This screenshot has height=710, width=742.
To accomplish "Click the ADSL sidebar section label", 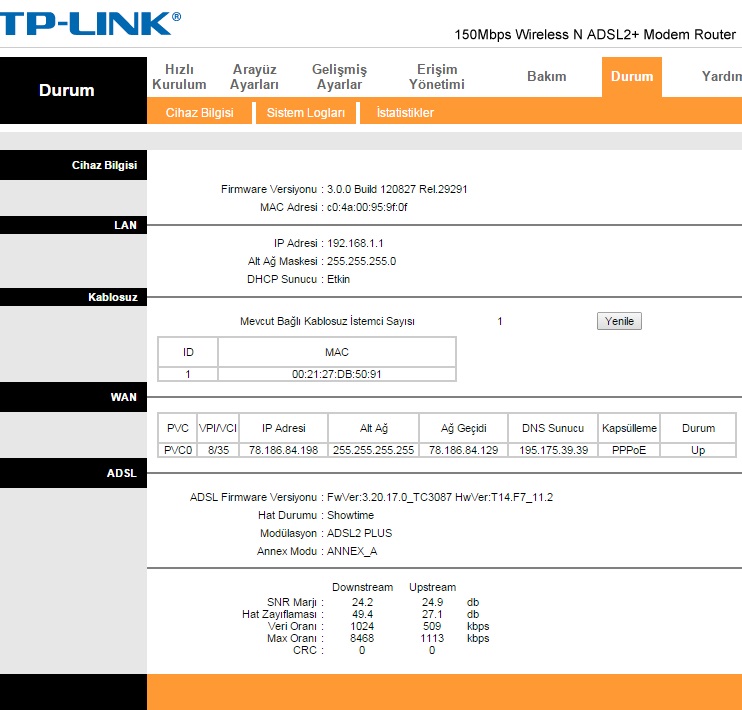I will click(122, 473).
